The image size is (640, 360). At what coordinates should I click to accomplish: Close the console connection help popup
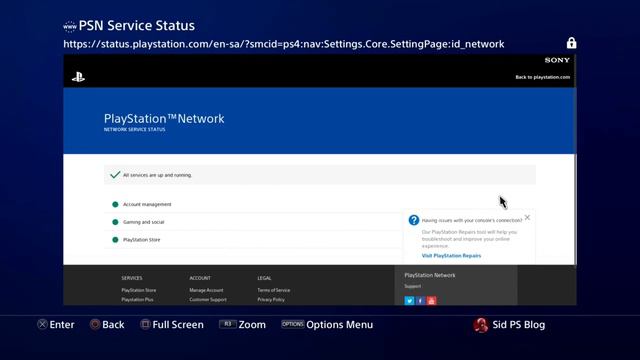coord(527,218)
